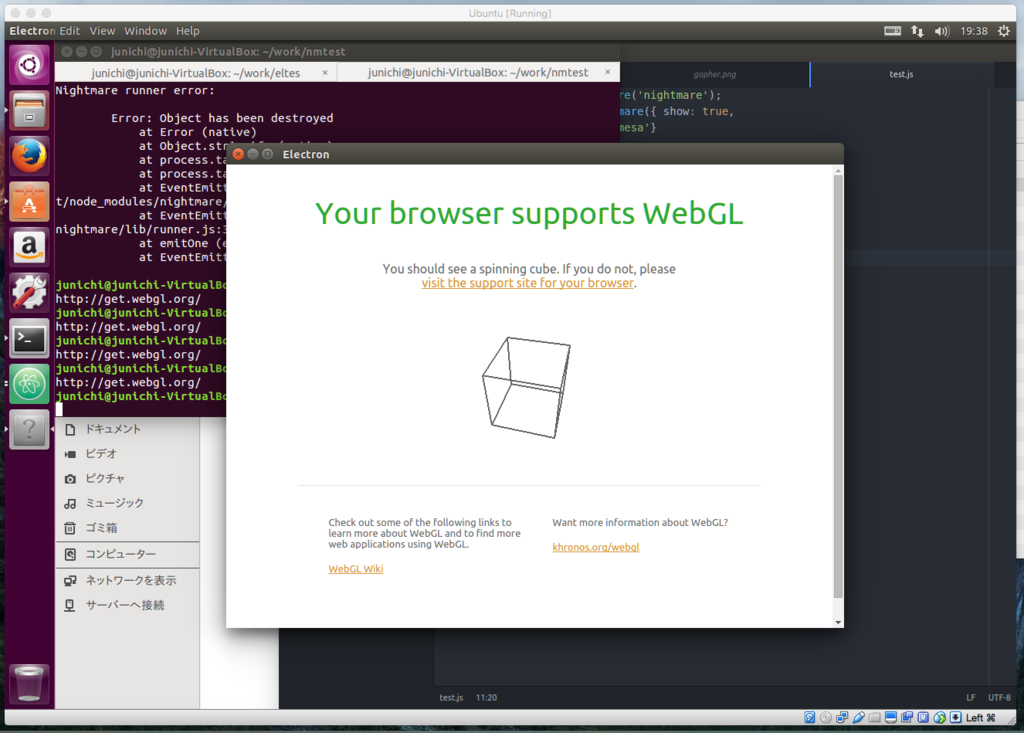
Task: Click the 19:38 clock in panel
Action: coord(974,31)
